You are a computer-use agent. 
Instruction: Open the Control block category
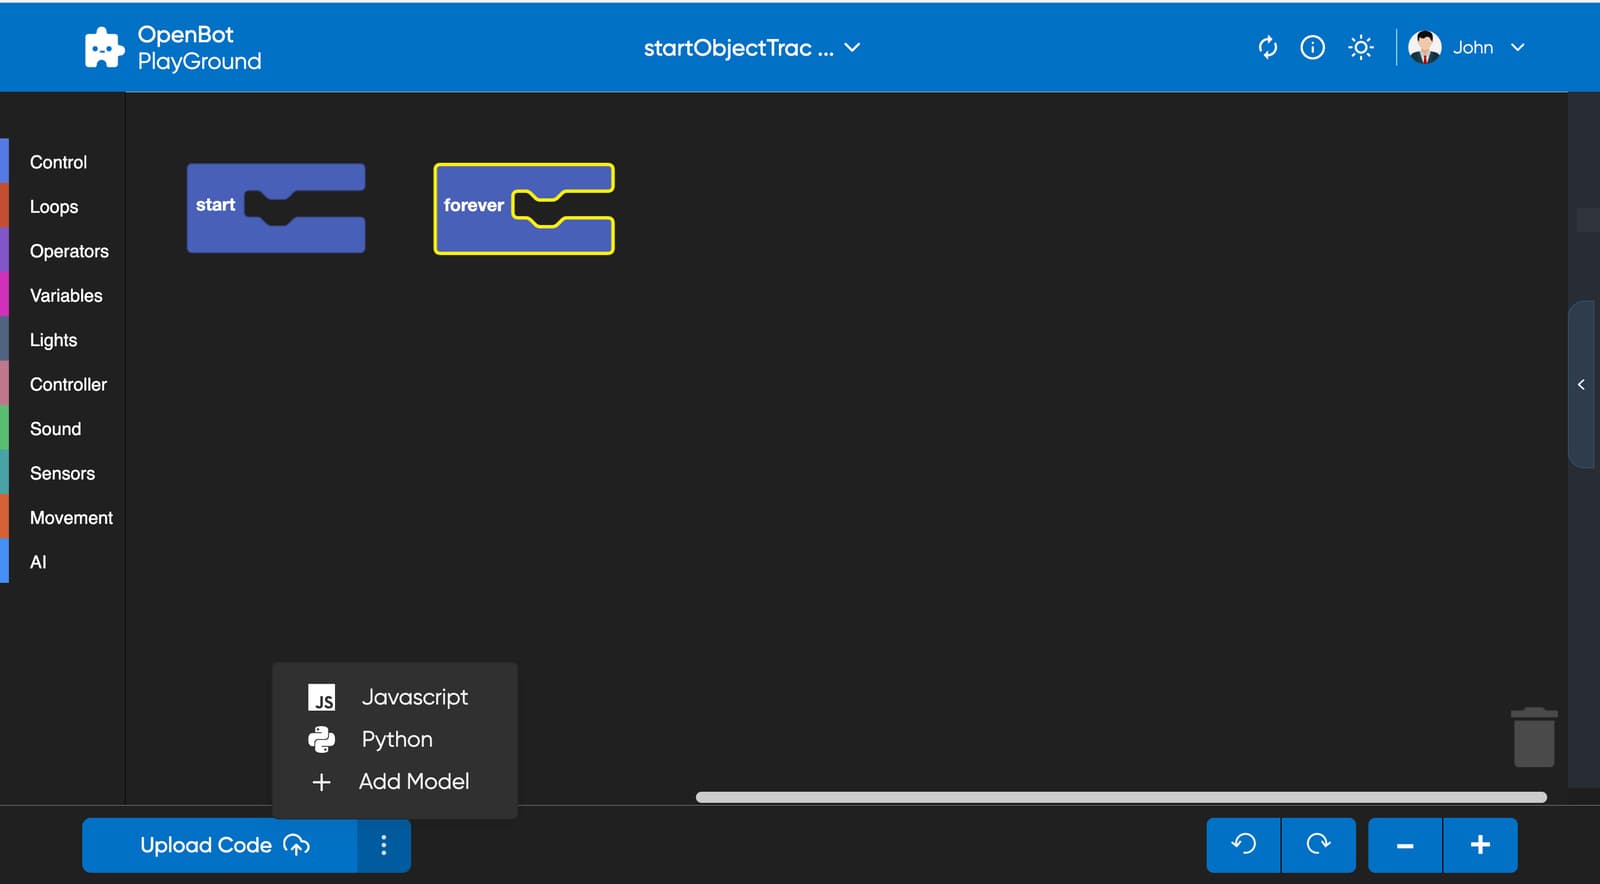[x=59, y=162]
